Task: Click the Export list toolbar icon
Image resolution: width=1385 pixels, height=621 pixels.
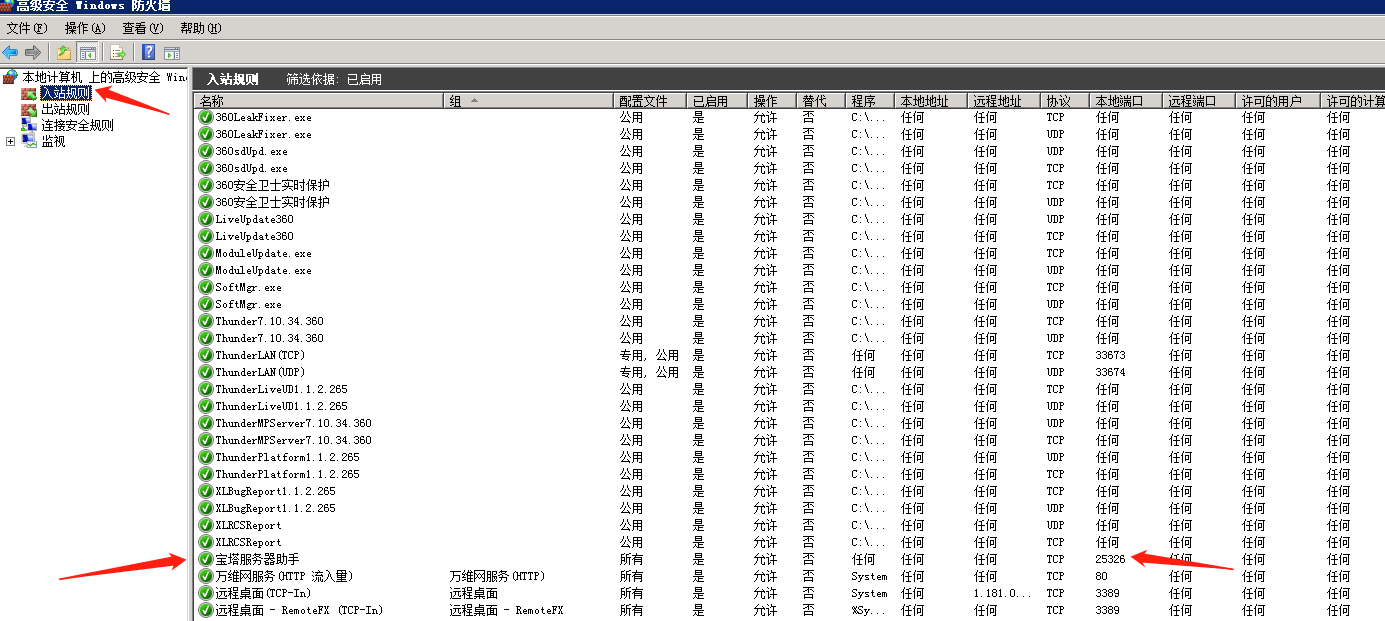Action: (118, 52)
